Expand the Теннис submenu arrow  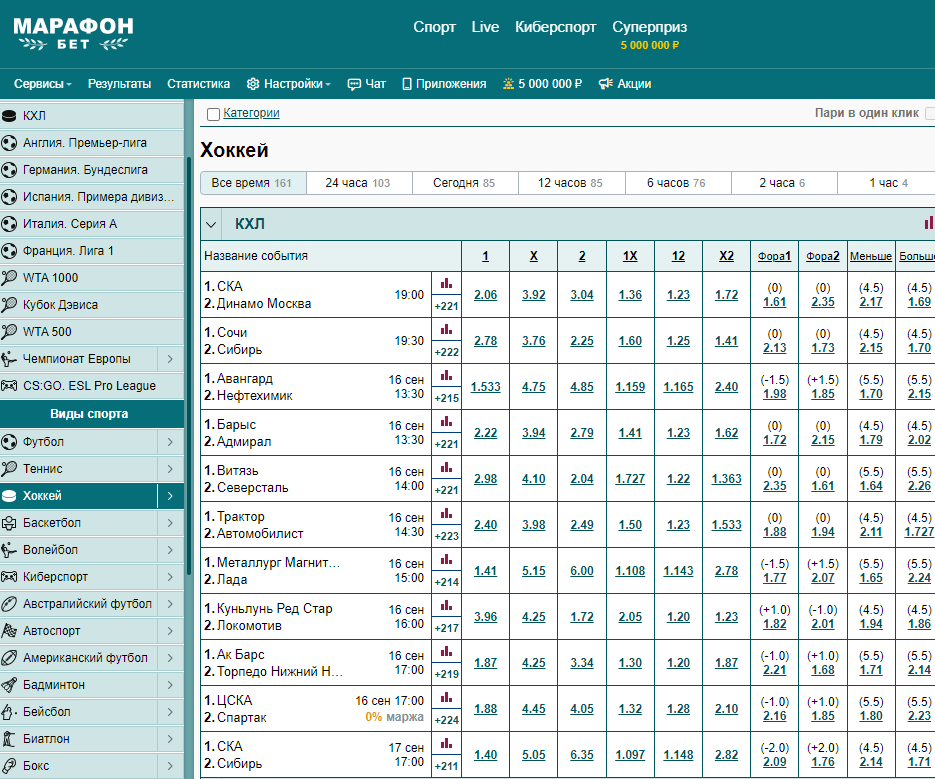coord(171,469)
